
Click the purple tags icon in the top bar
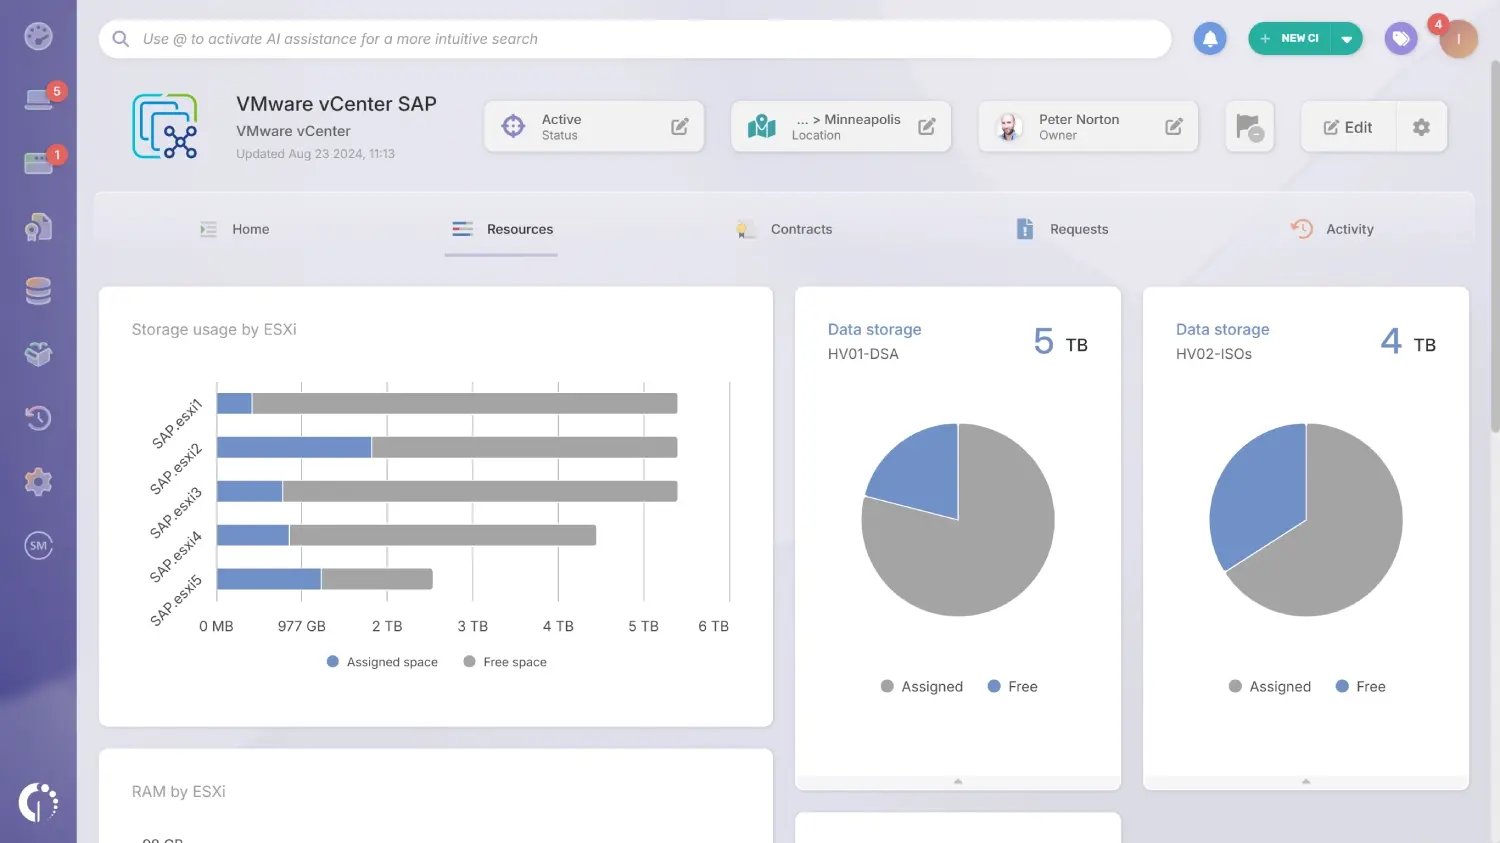point(1400,38)
